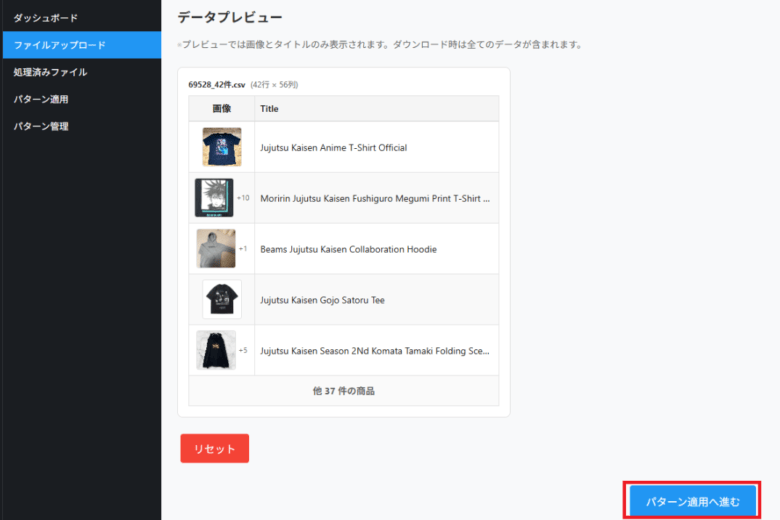Click the Komata Tamaki item thumbnail

[x=215, y=350]
